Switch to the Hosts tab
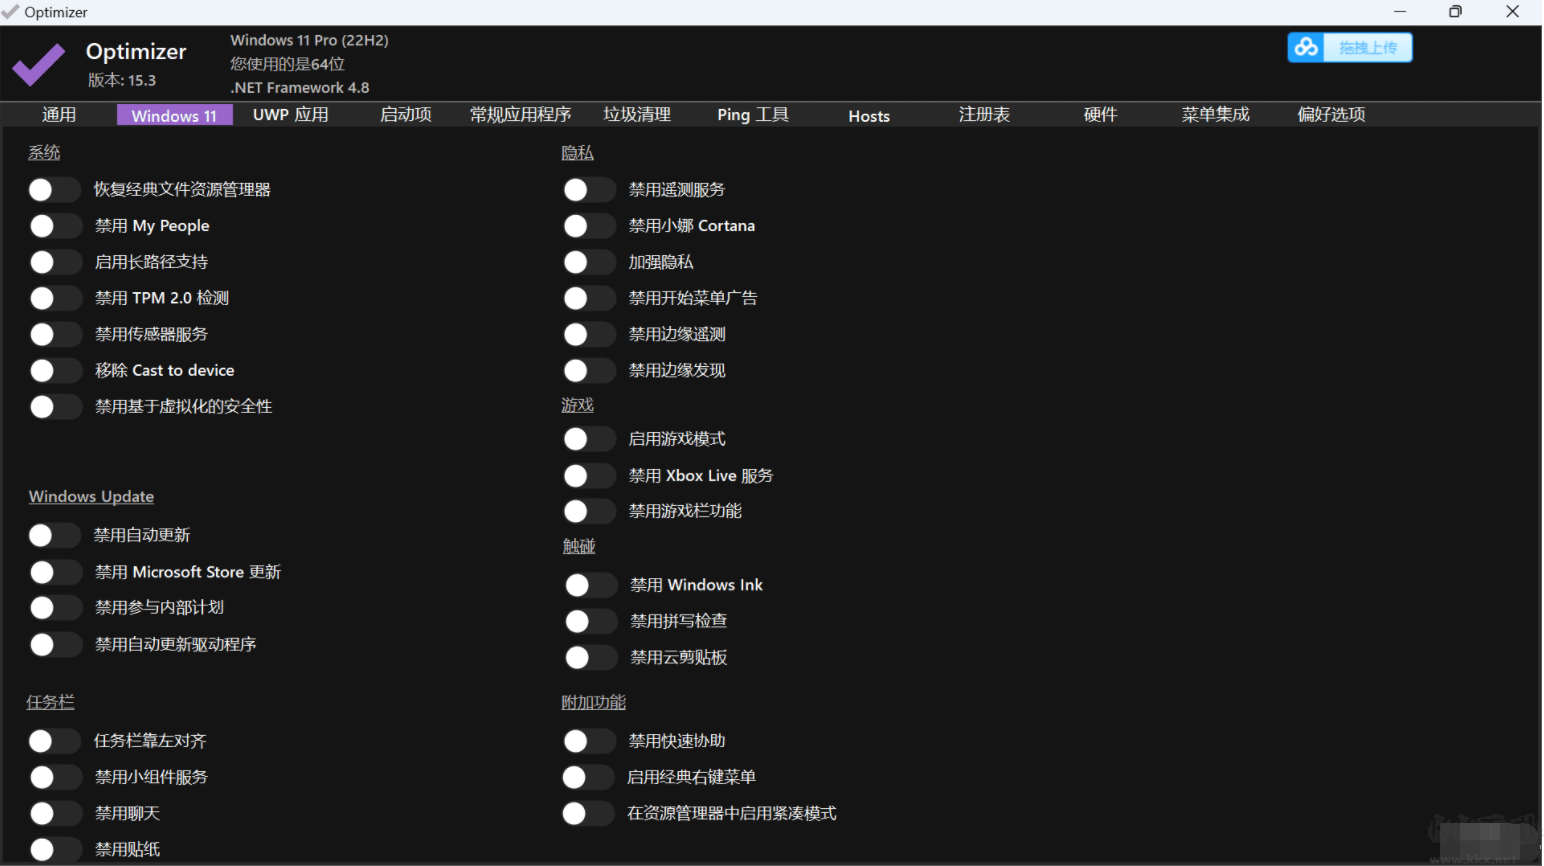The width and height of the screenshot is (1544, 866). [x=868, y=114]
